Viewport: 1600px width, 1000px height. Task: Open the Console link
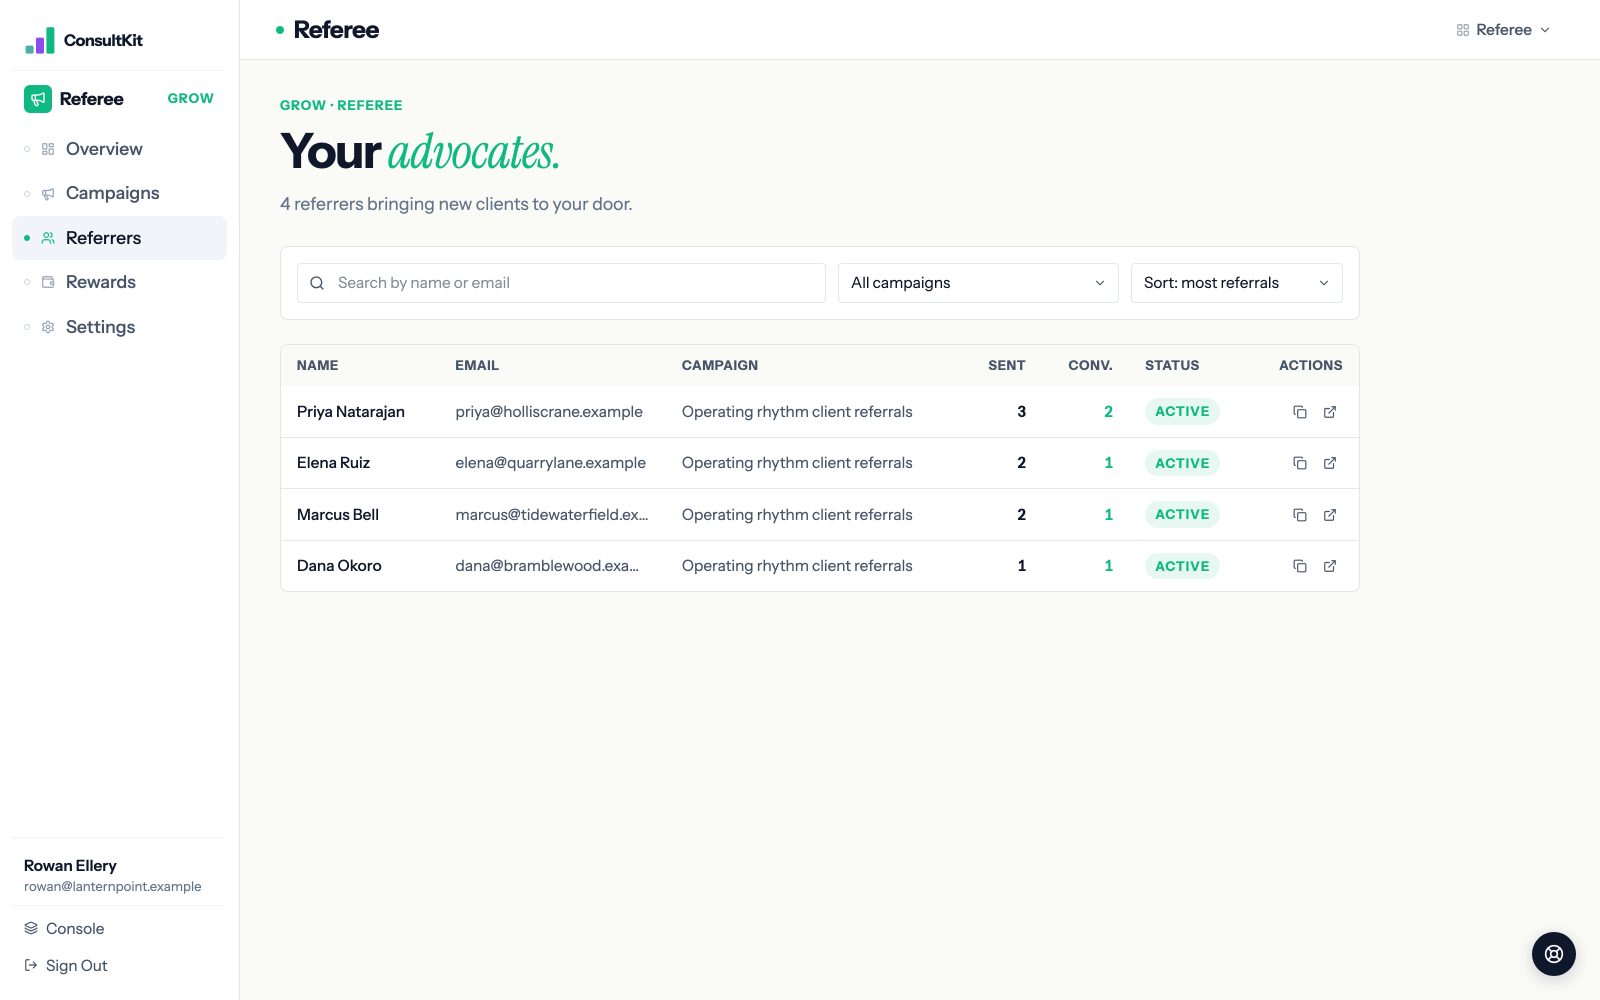(64, 929)
